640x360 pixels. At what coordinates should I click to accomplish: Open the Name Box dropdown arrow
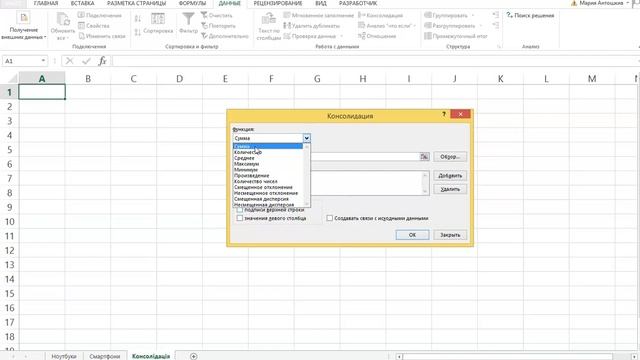pyautogui.click(x=43, y=61)
